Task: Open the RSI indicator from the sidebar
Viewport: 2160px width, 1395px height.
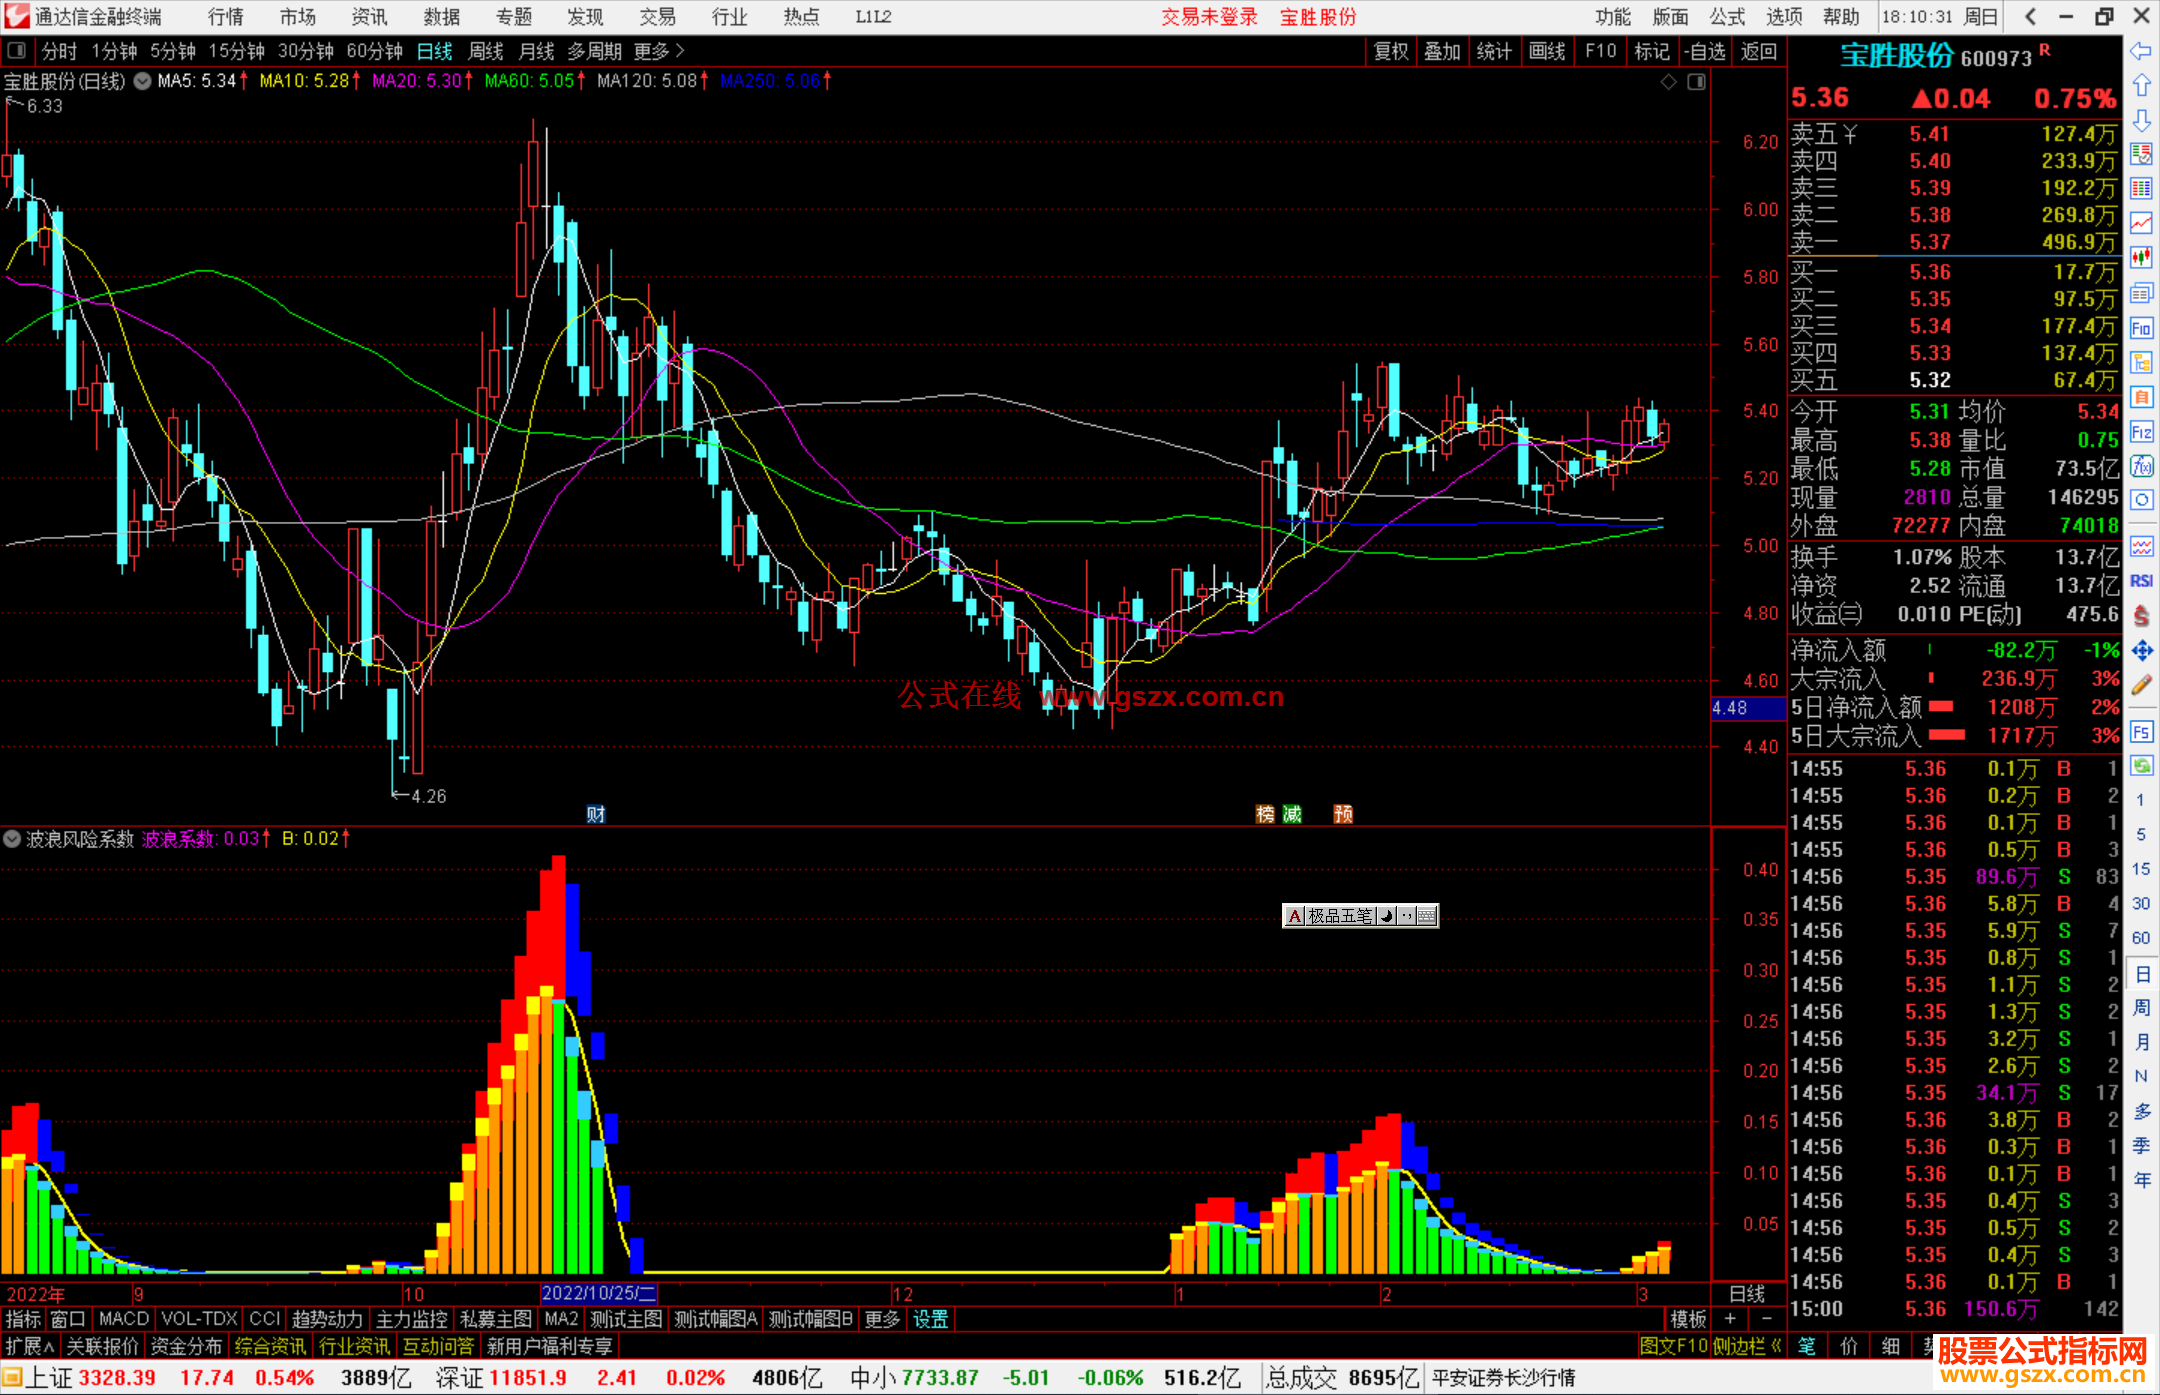Action: point(2141,581)
